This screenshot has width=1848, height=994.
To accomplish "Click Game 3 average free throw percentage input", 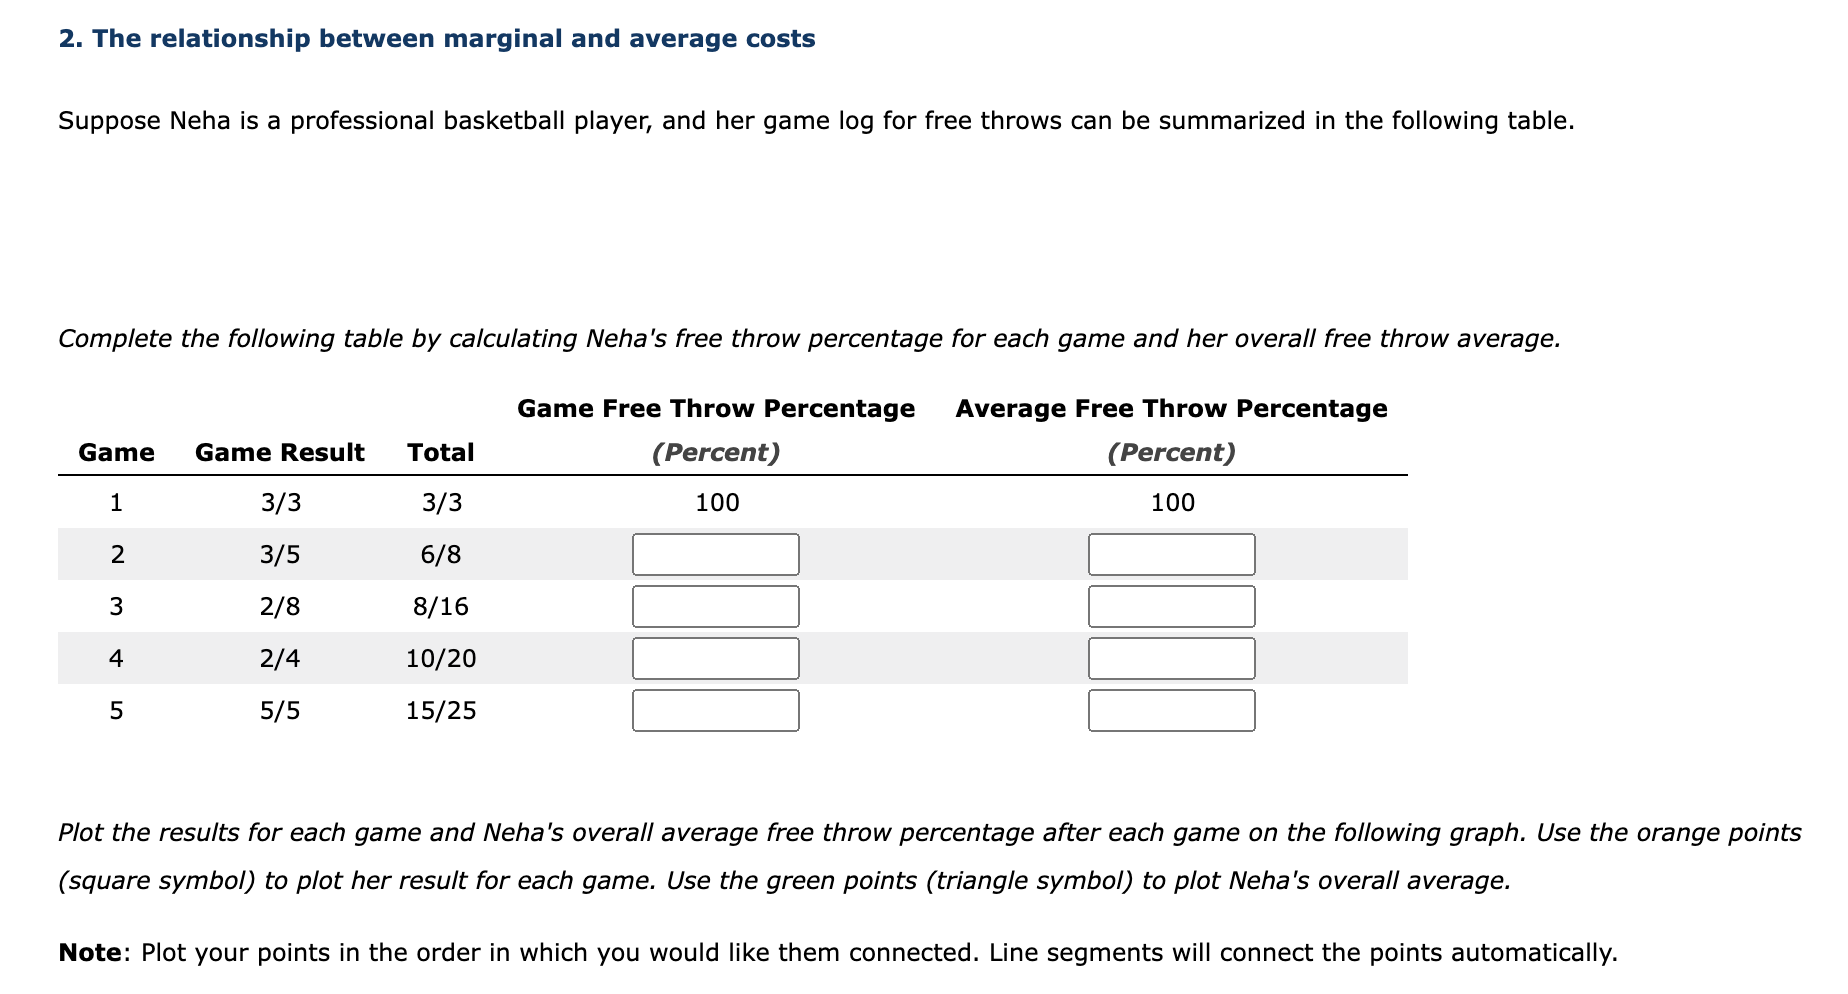I will [x=1170, y=605].
